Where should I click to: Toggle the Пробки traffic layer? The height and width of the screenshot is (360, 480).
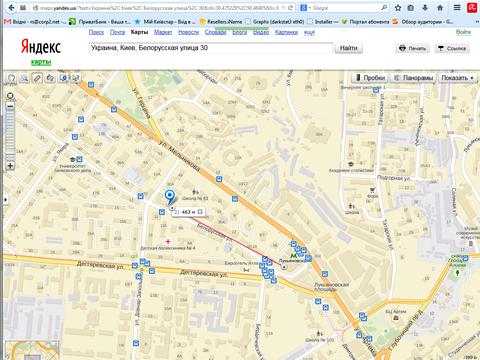[370, 78]
